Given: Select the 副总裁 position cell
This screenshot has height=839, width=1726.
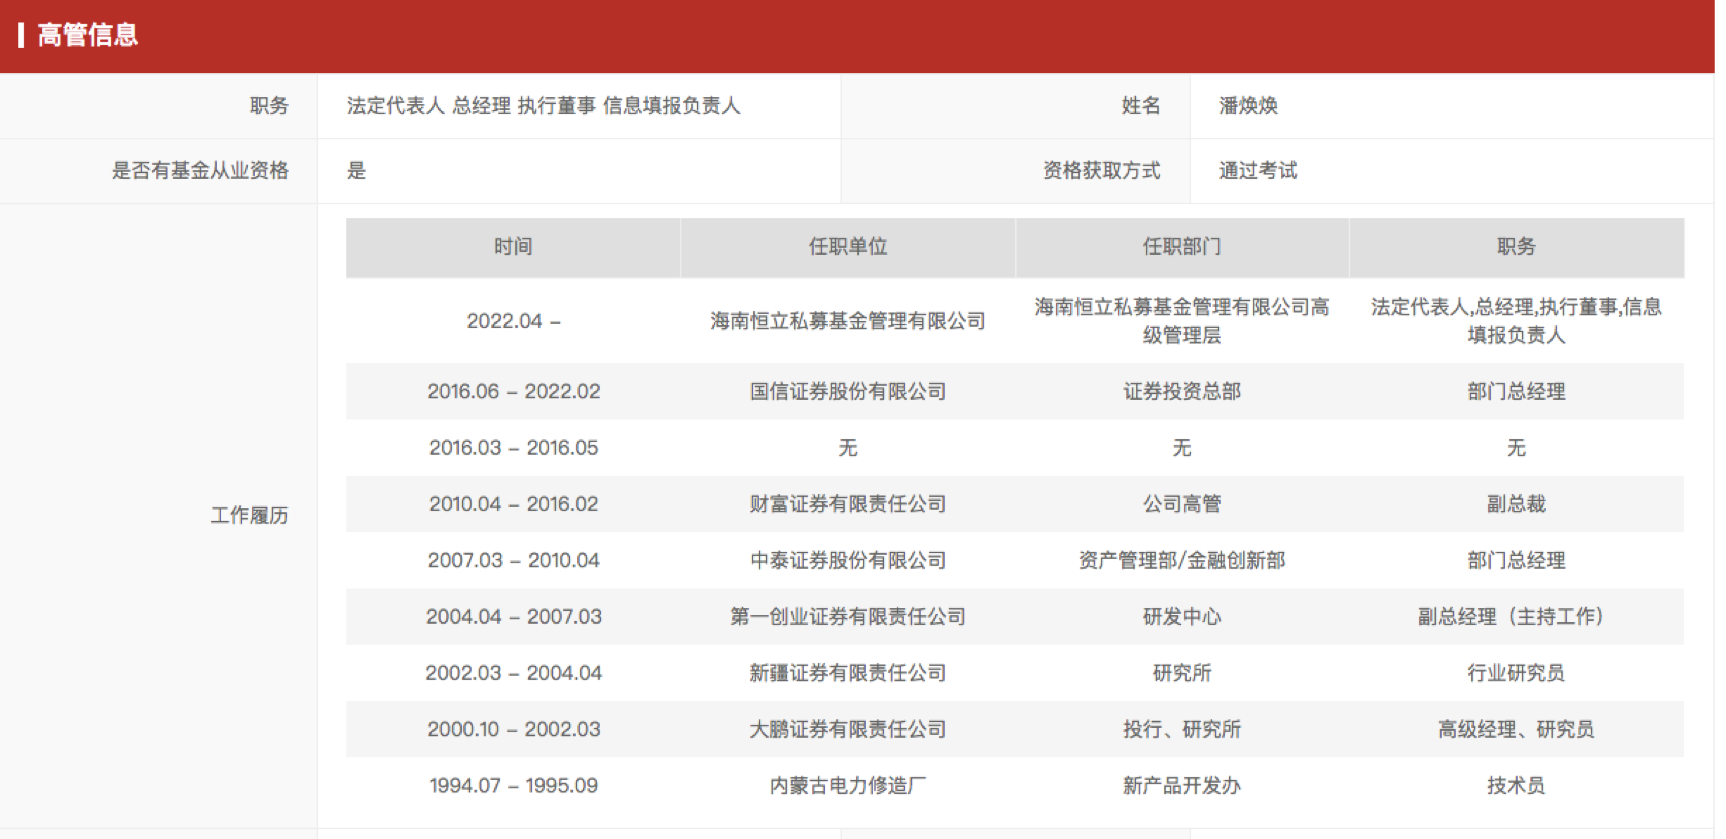Looking at the screenshot, I should 1516,504.
